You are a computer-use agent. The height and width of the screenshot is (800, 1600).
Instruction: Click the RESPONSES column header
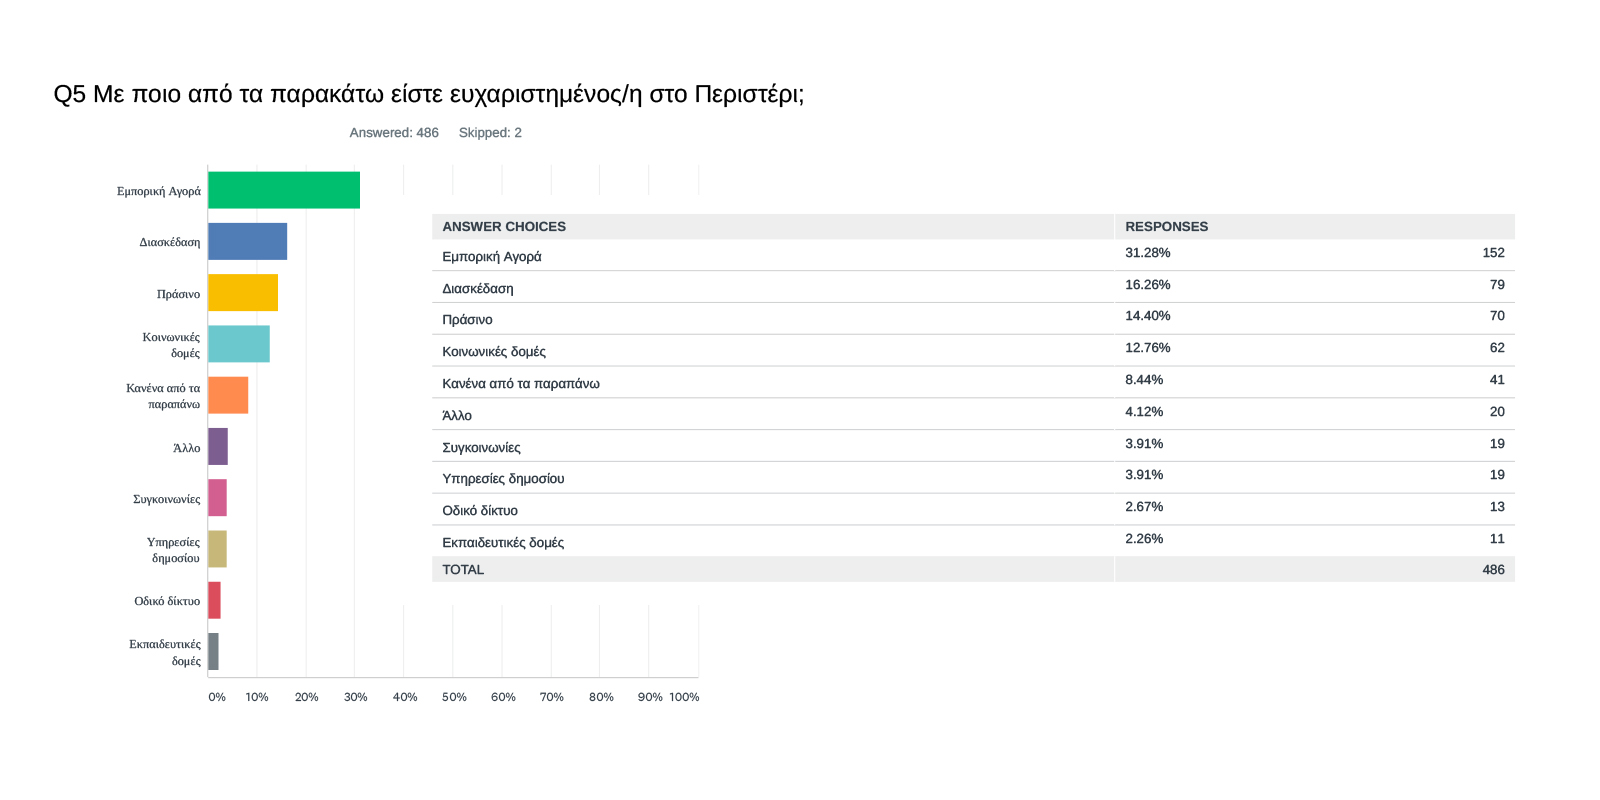pos(1166,227)
